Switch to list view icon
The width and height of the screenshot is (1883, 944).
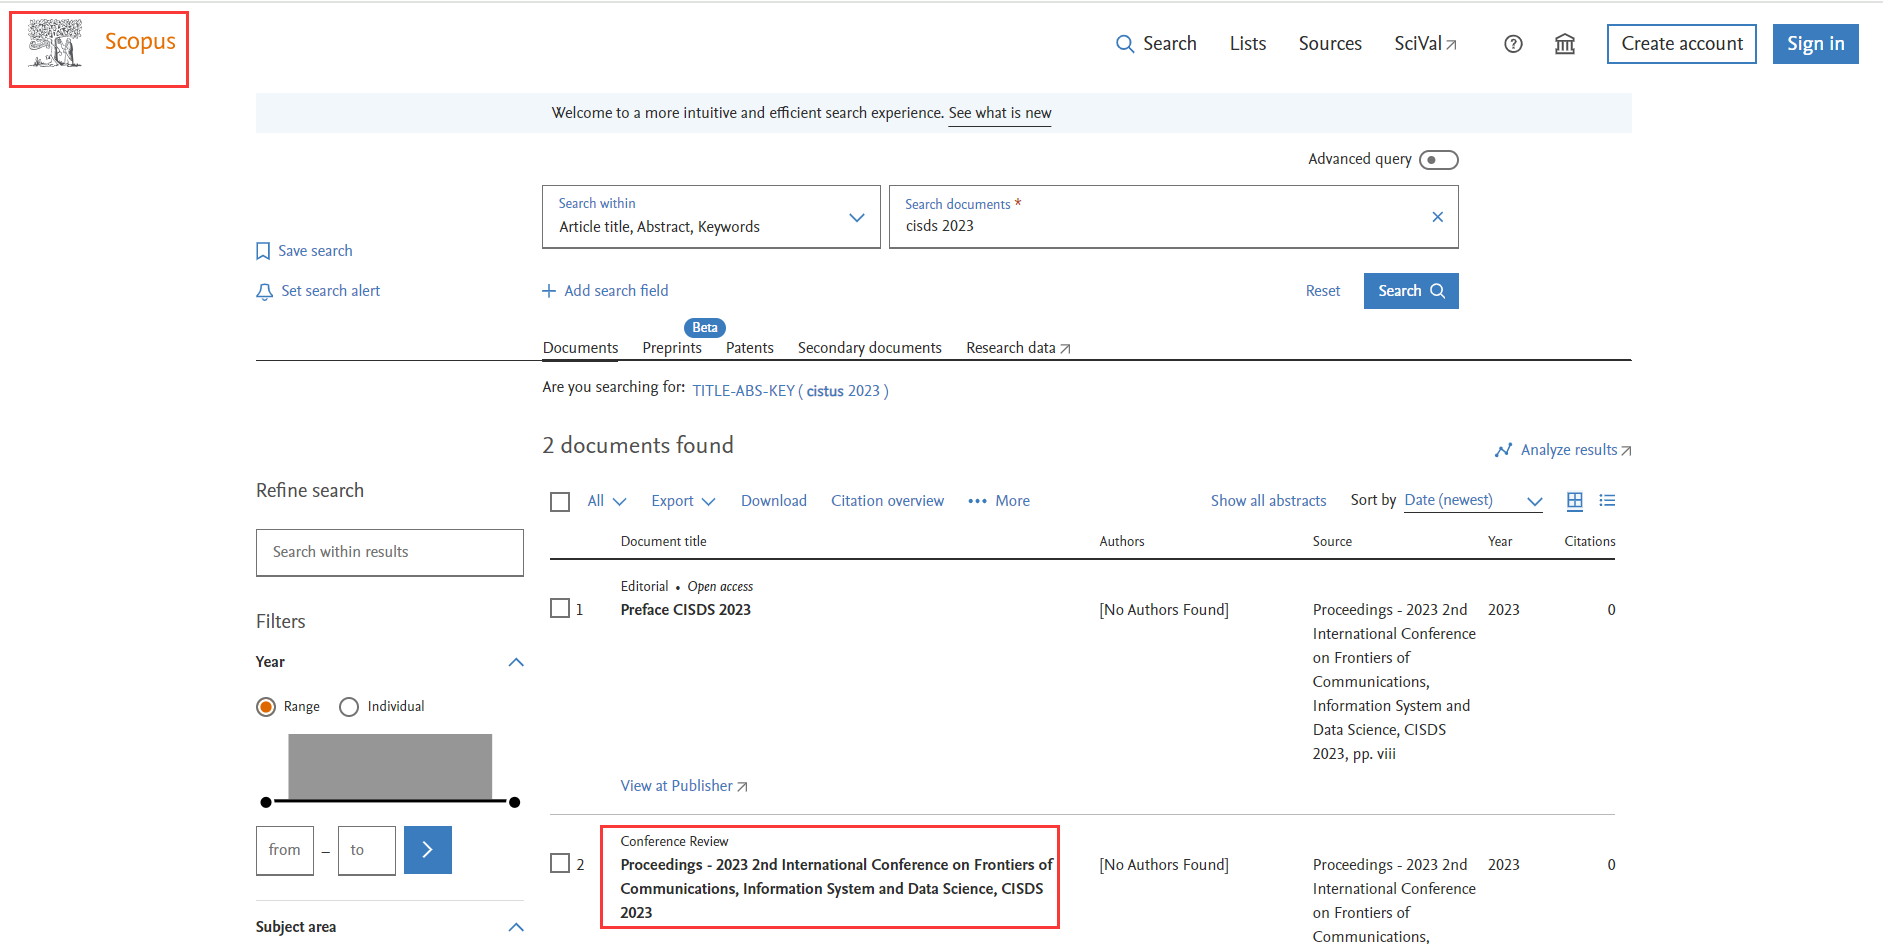coord(1607,501)
